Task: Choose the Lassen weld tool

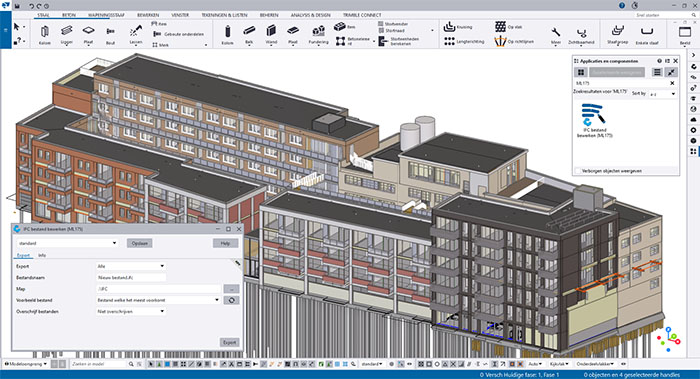Action: click(136, 35)
